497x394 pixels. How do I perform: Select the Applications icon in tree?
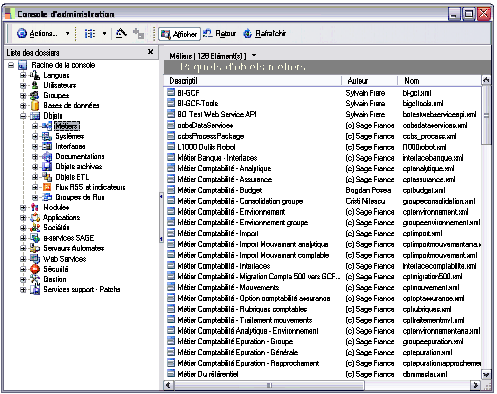coord(35,218)
